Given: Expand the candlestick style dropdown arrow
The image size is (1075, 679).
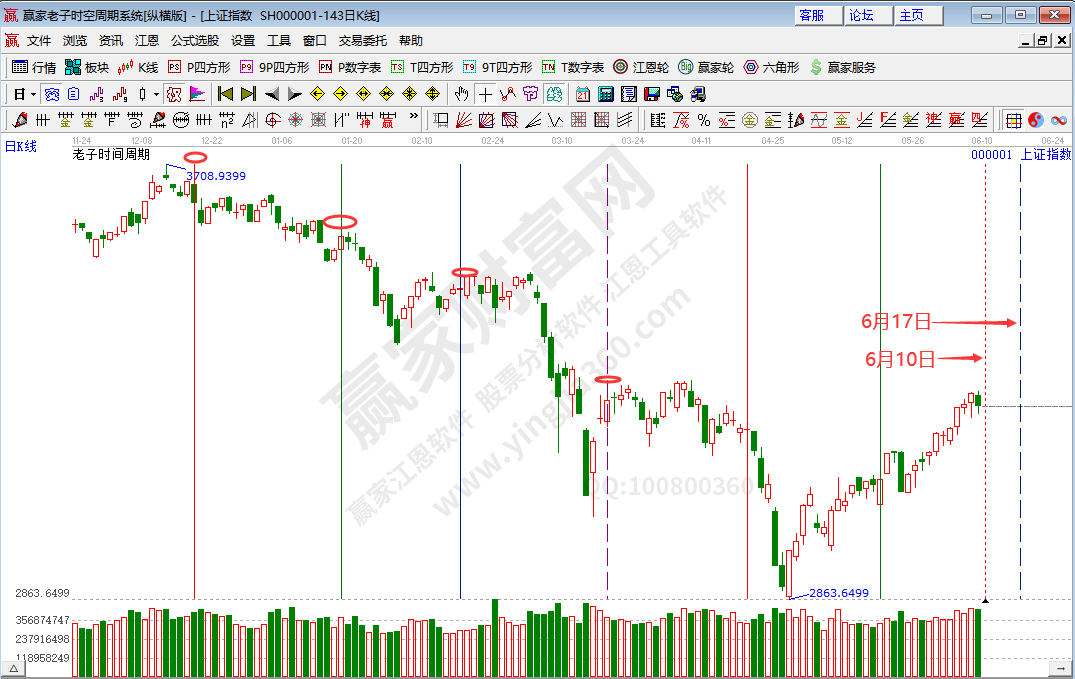Looking at the screenshot, I should click(156, 94).
